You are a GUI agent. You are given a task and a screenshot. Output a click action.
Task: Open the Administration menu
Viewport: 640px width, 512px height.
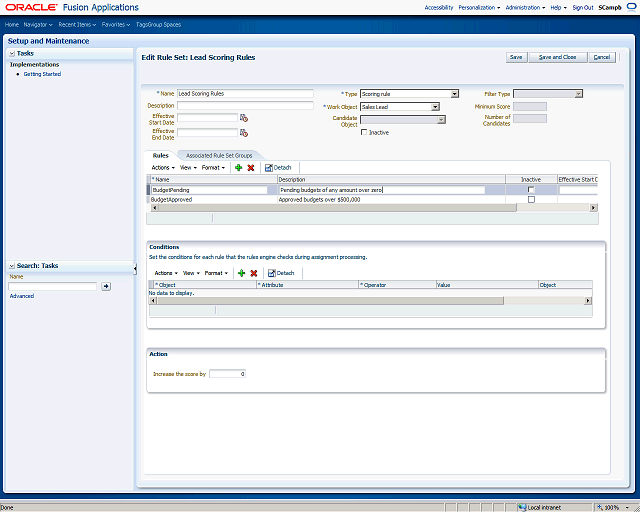click(525, 7)
